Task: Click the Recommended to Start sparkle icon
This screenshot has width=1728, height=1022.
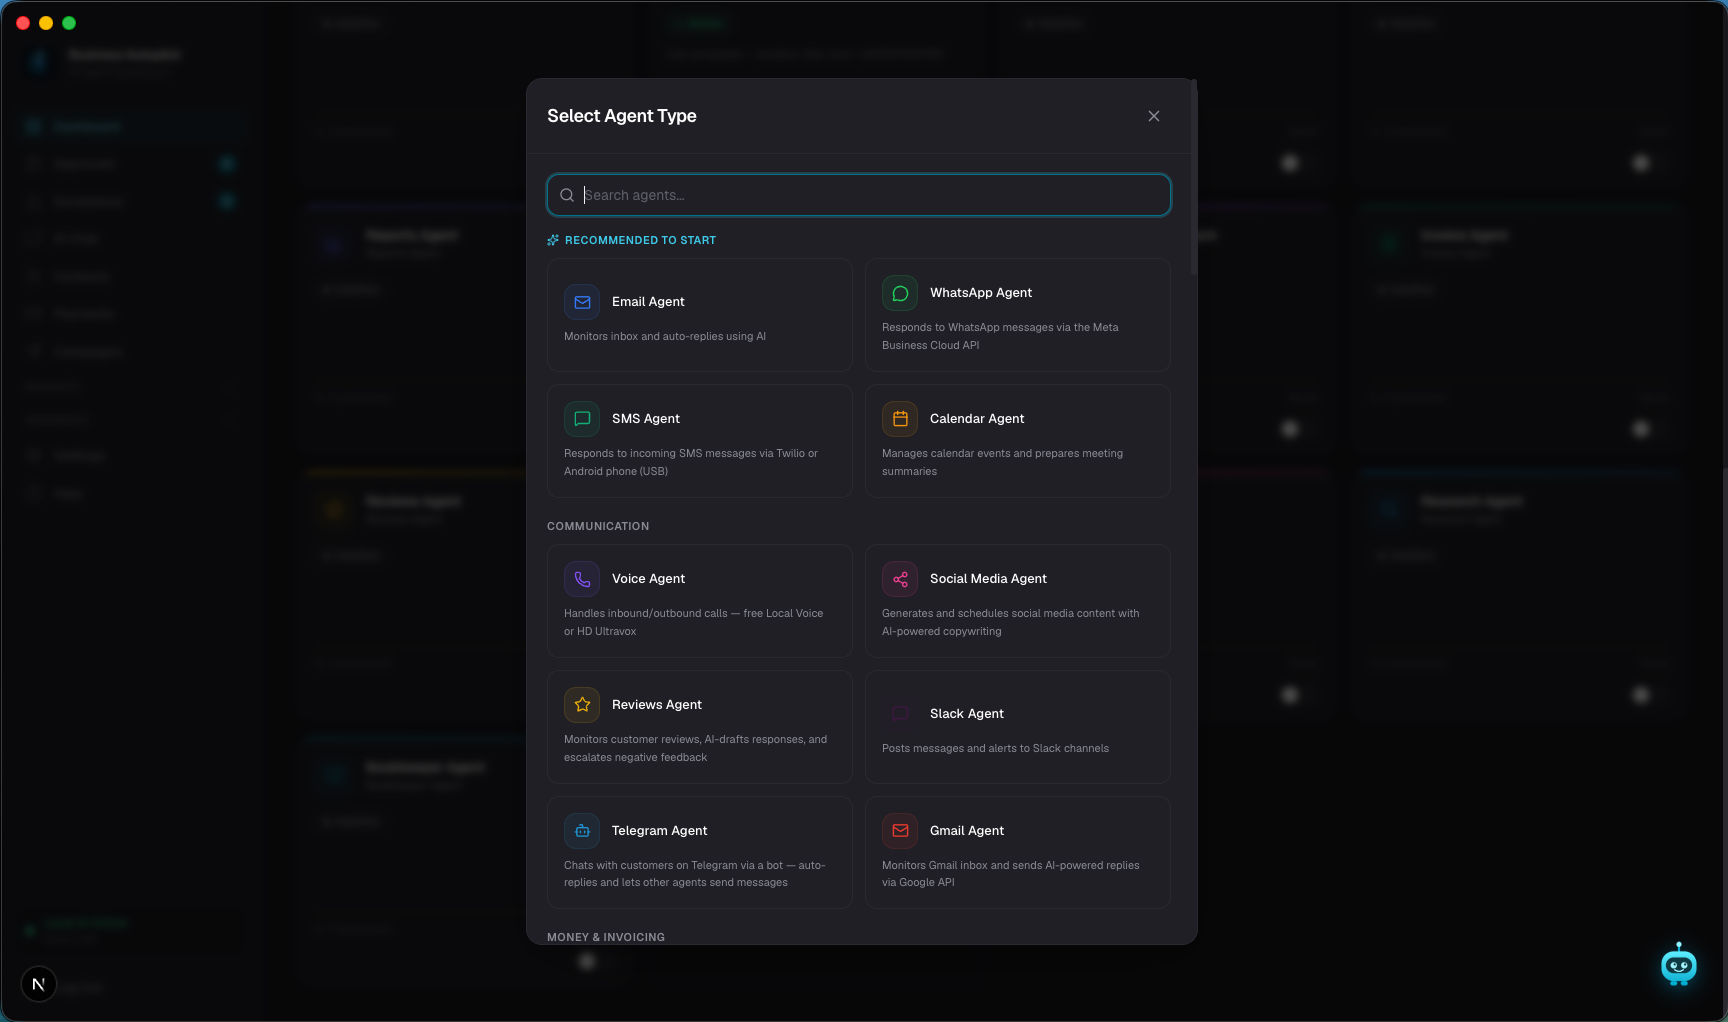Action: 553,240
